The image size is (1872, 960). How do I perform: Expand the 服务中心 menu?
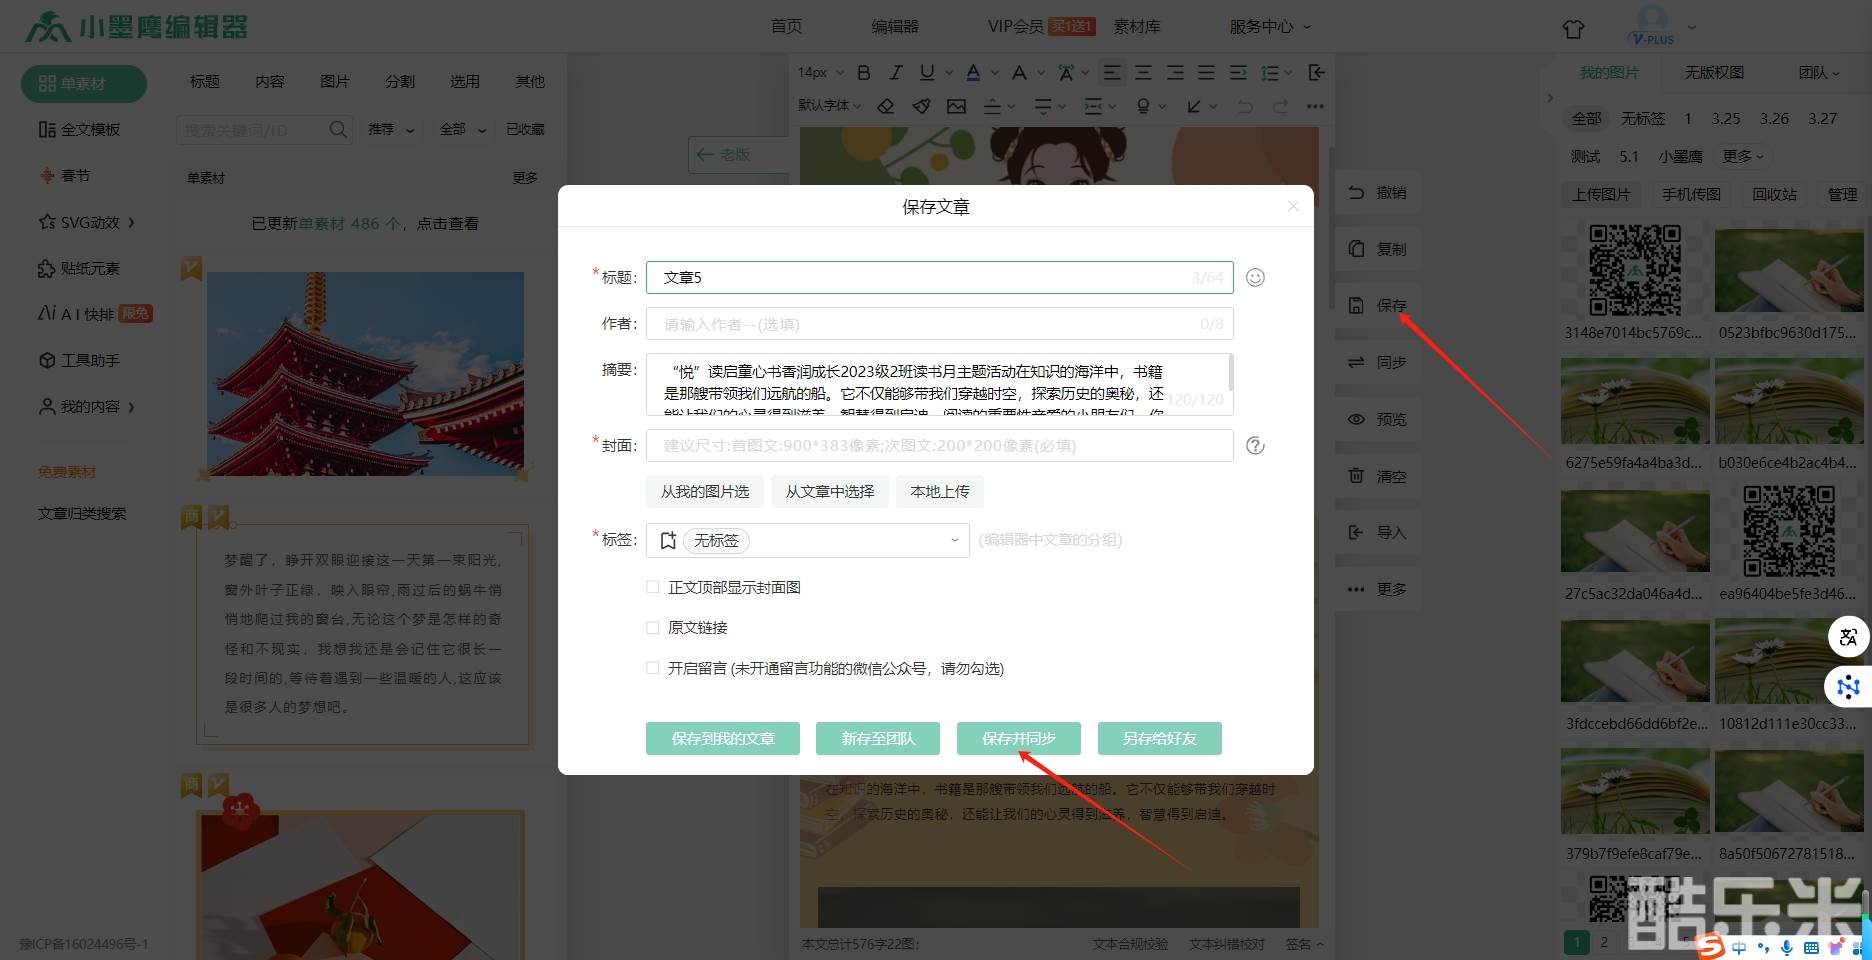tap(1269, 27)
